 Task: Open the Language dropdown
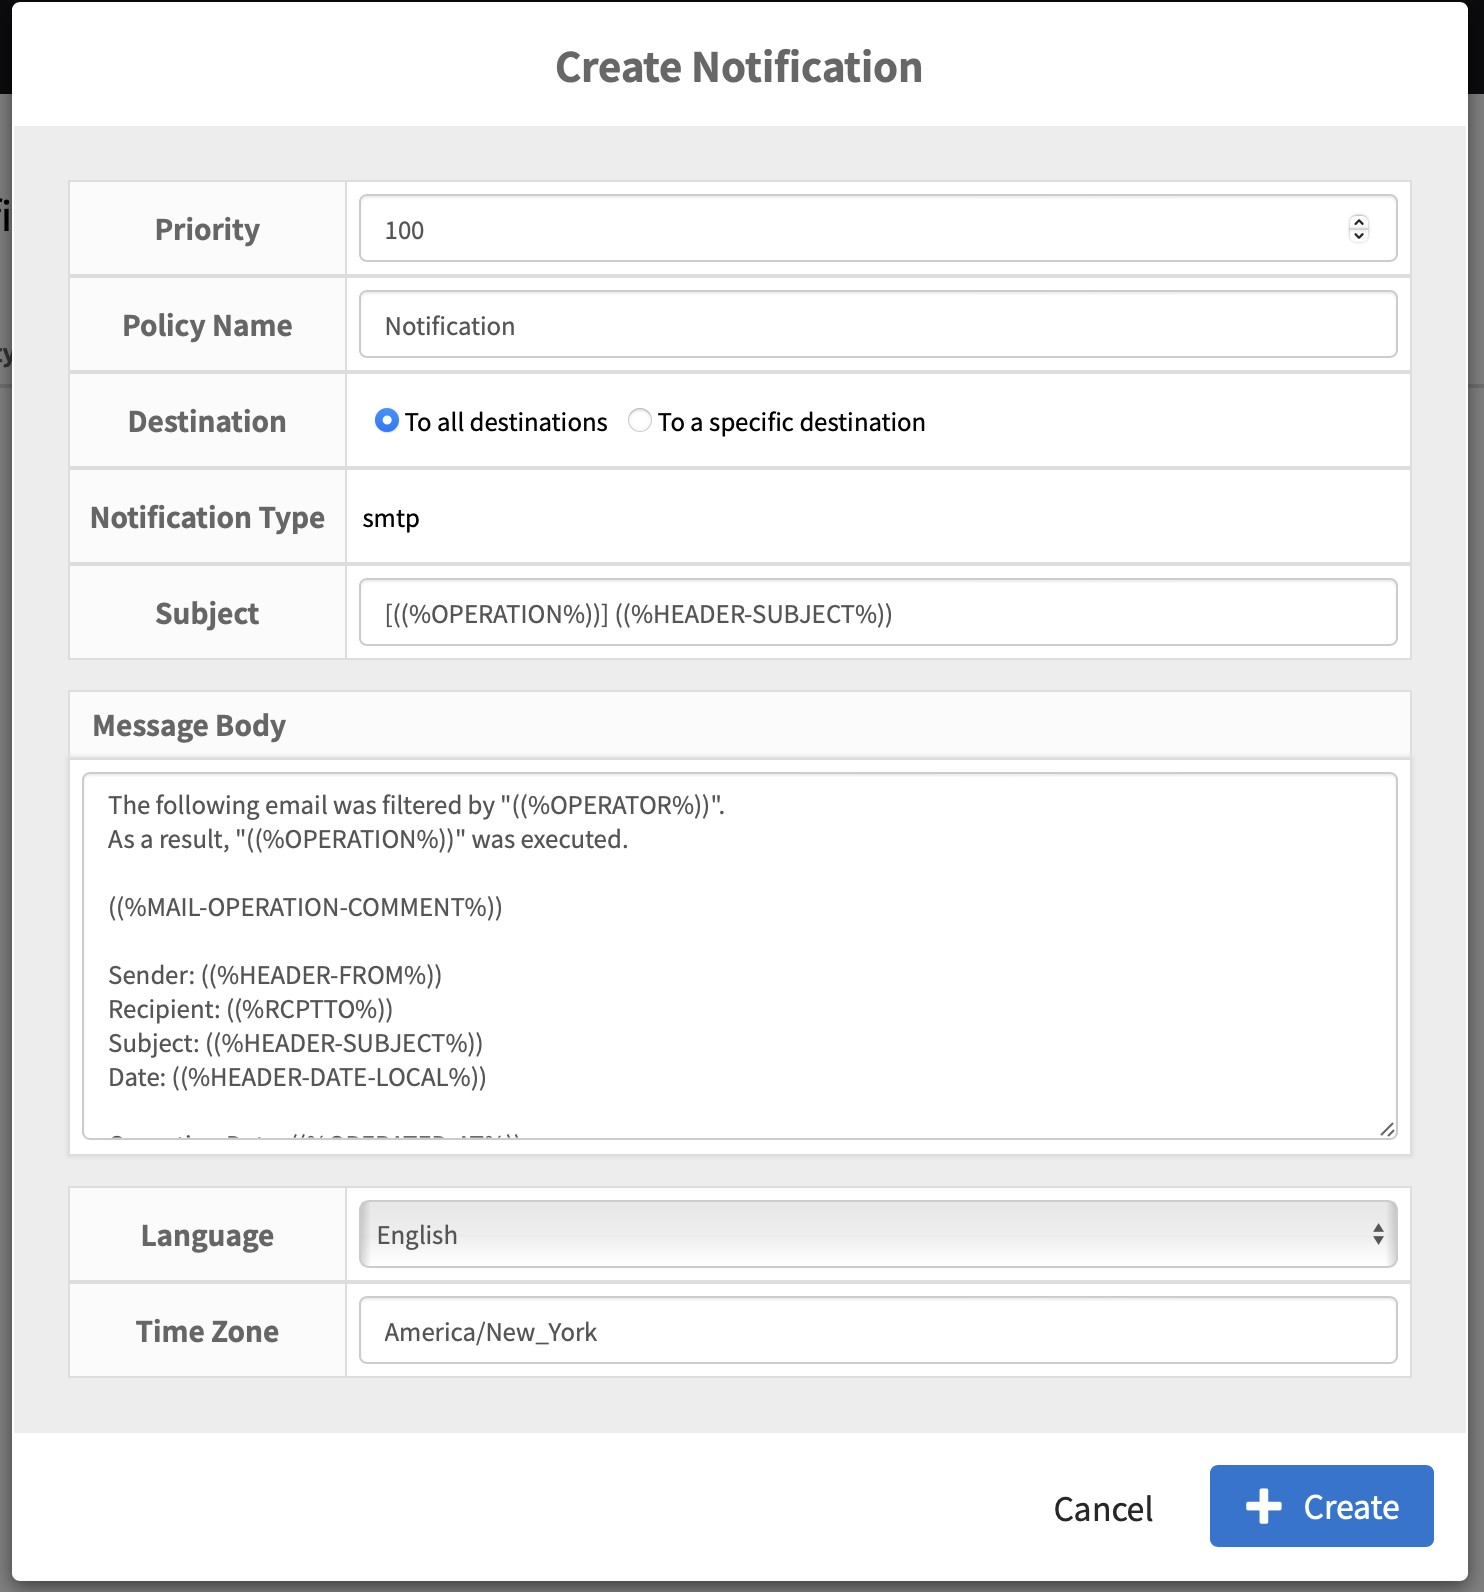pos(878,1235)
